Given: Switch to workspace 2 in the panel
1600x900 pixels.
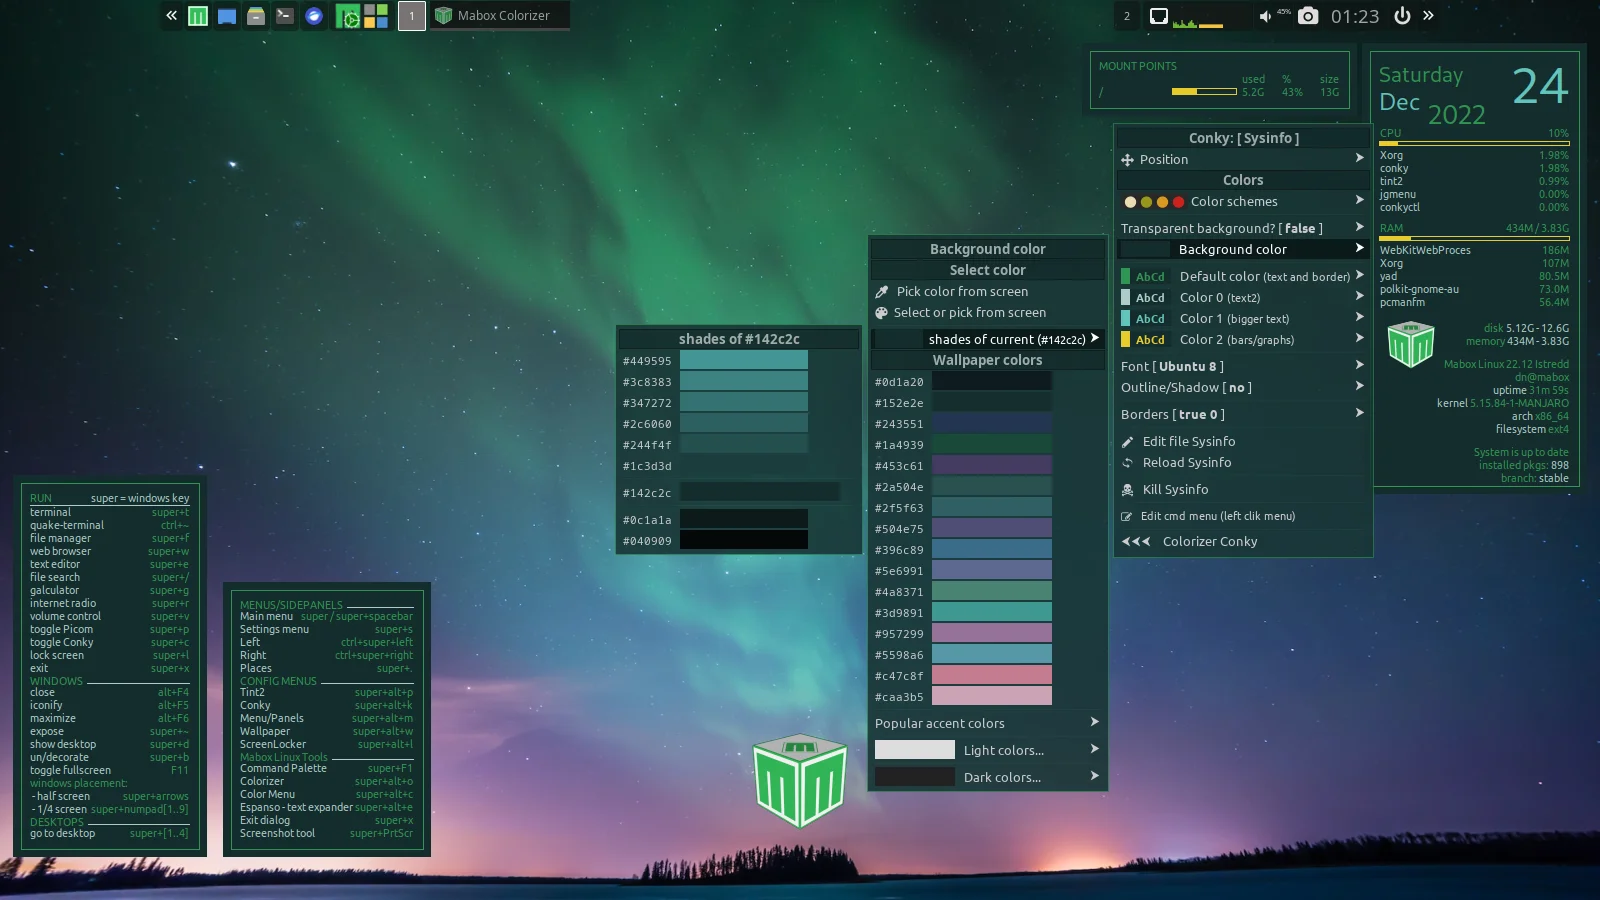Looking at the screenshot, I should pyautogui.click(x=1127, y=16).
